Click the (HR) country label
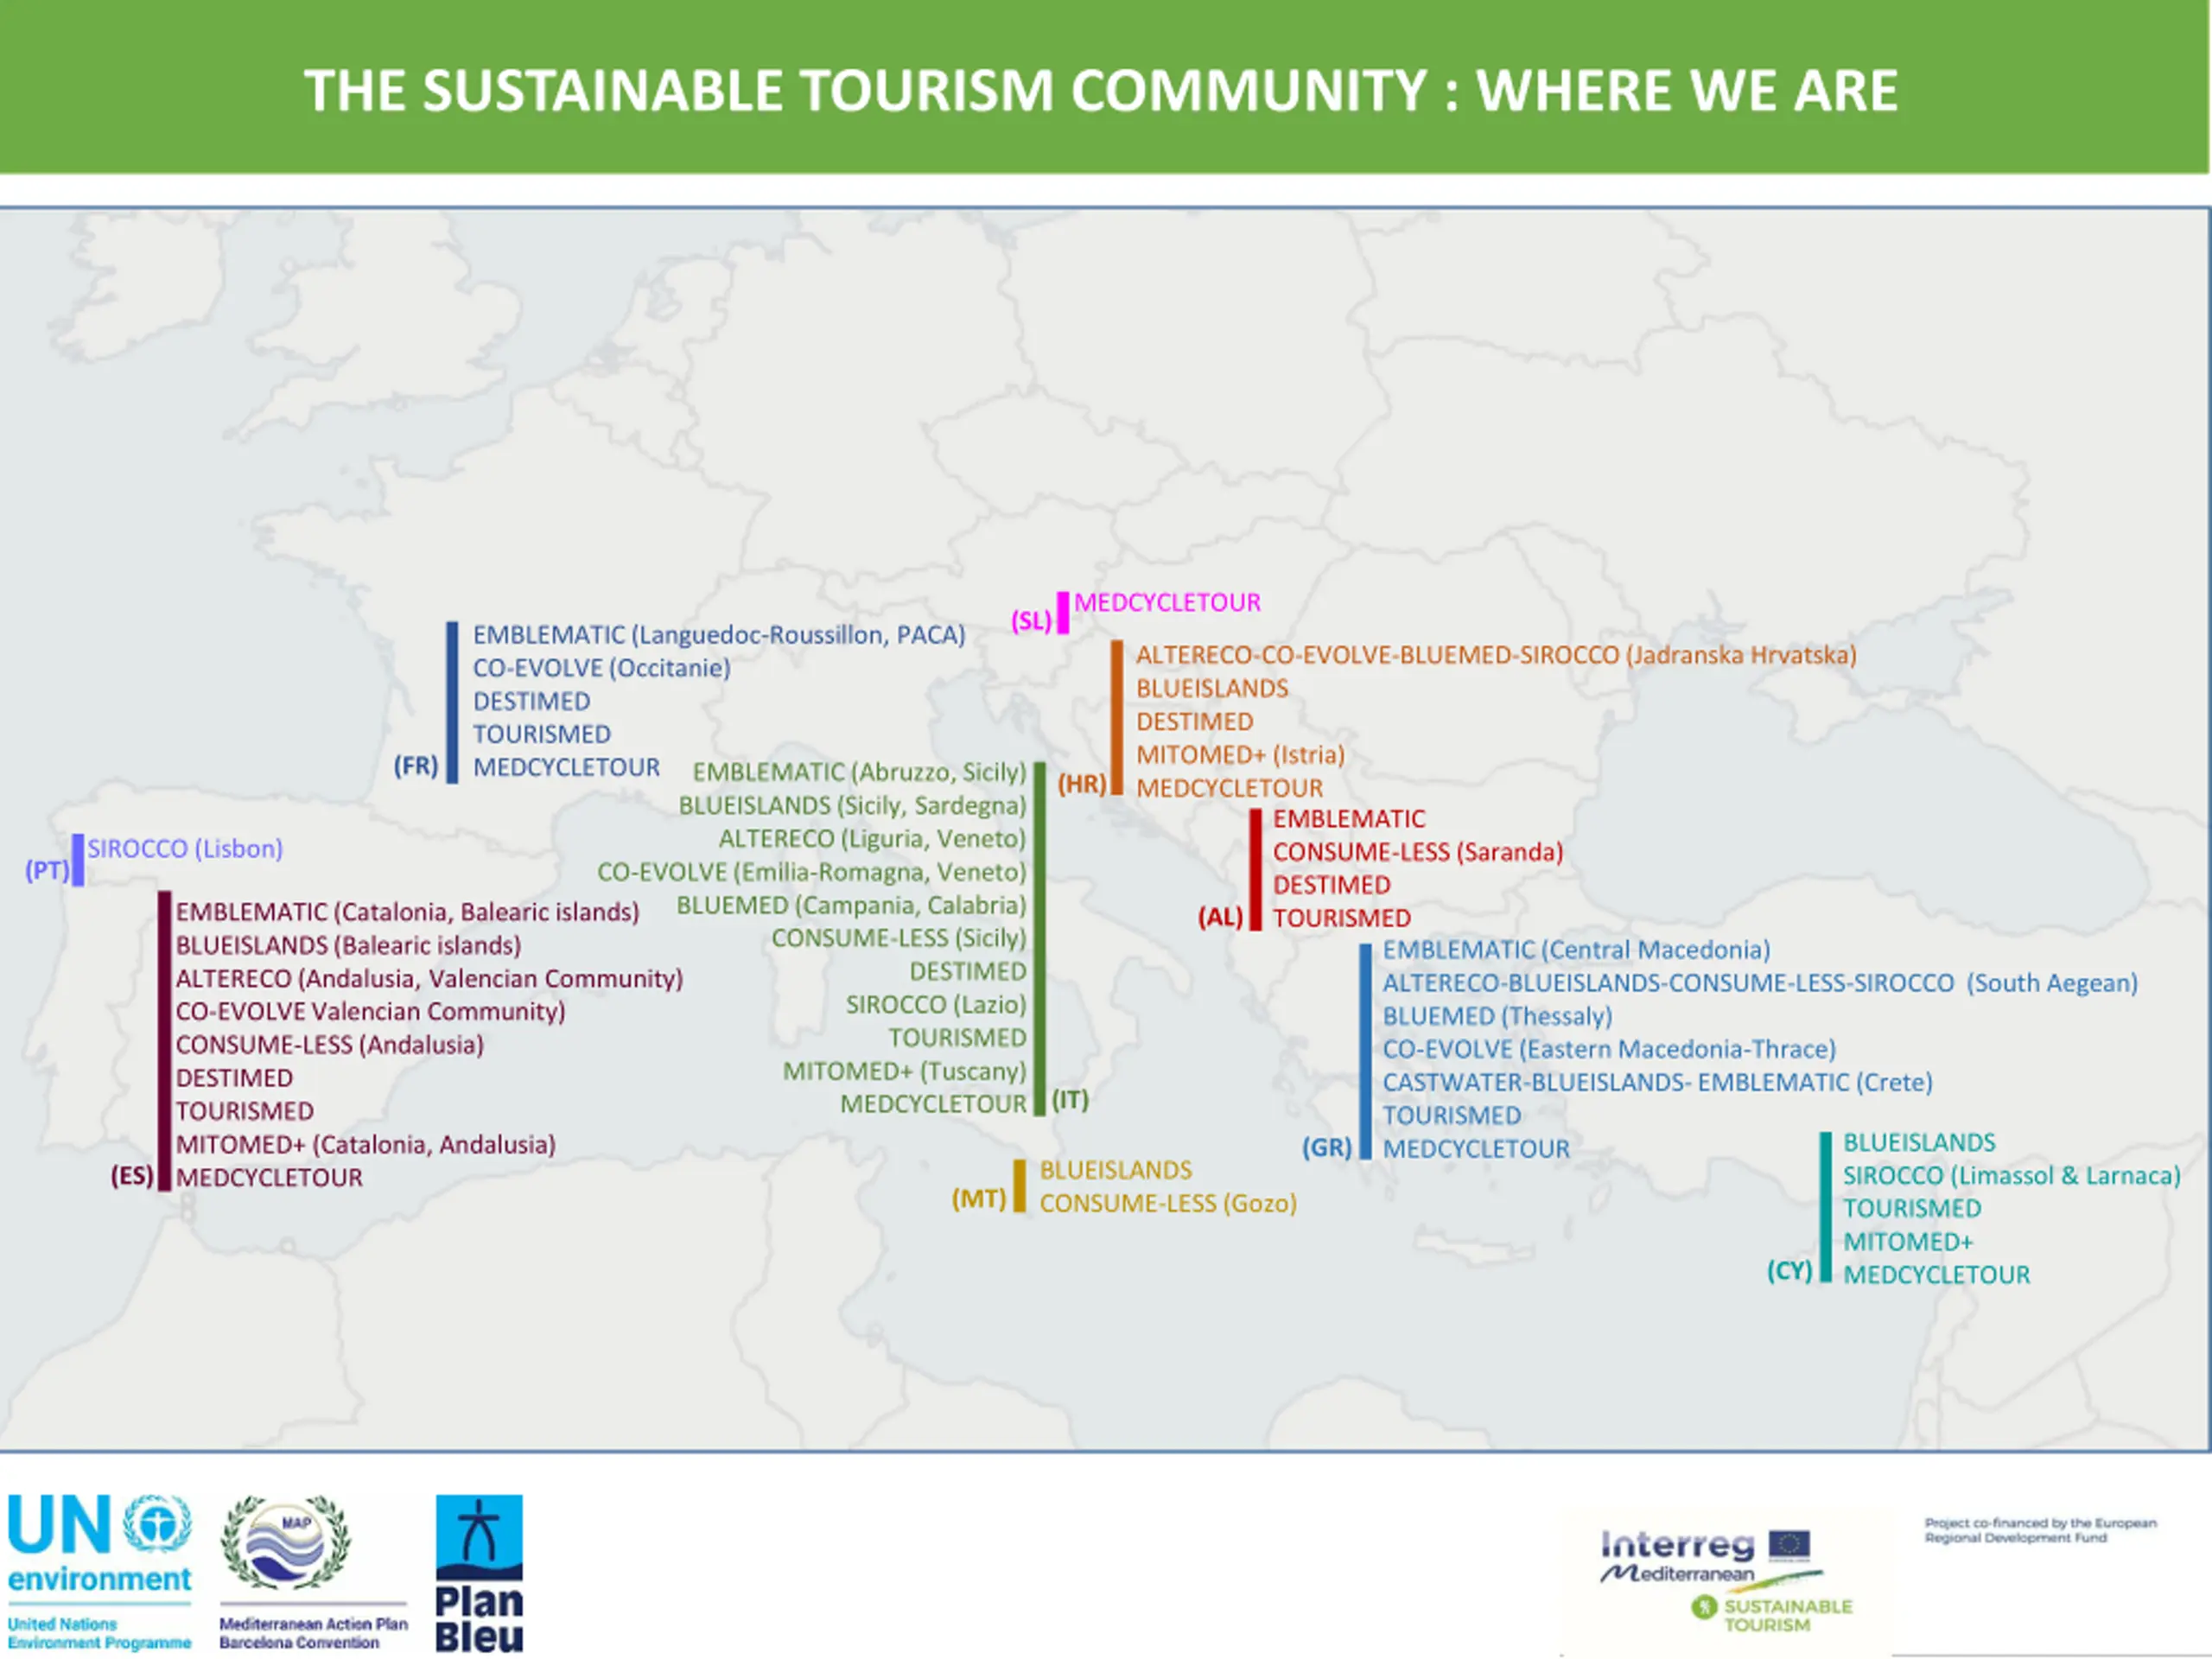 click(1082, 783)
